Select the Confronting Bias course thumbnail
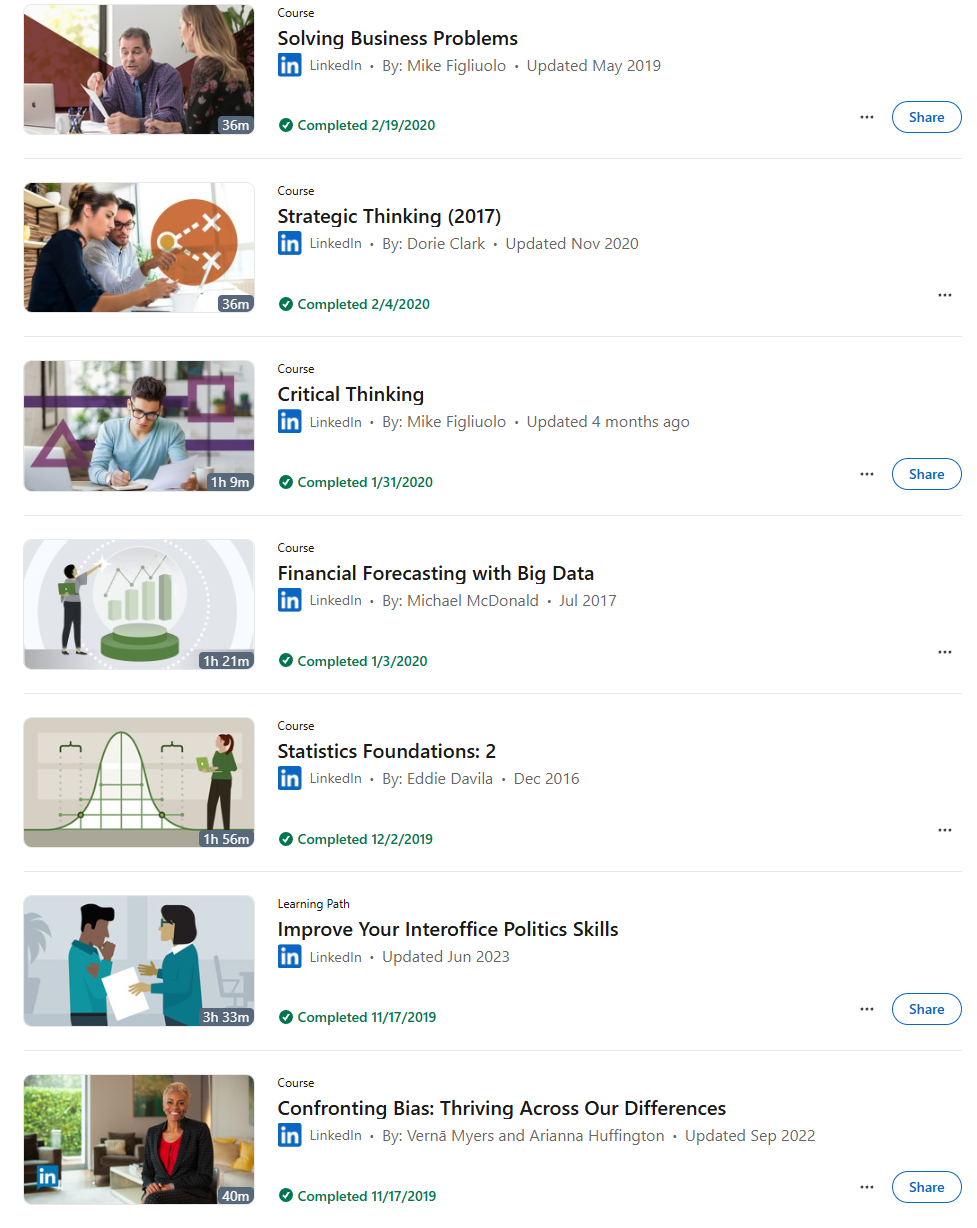The image size is (977, 1228). pyautogui.click(x=139, y=1139)
